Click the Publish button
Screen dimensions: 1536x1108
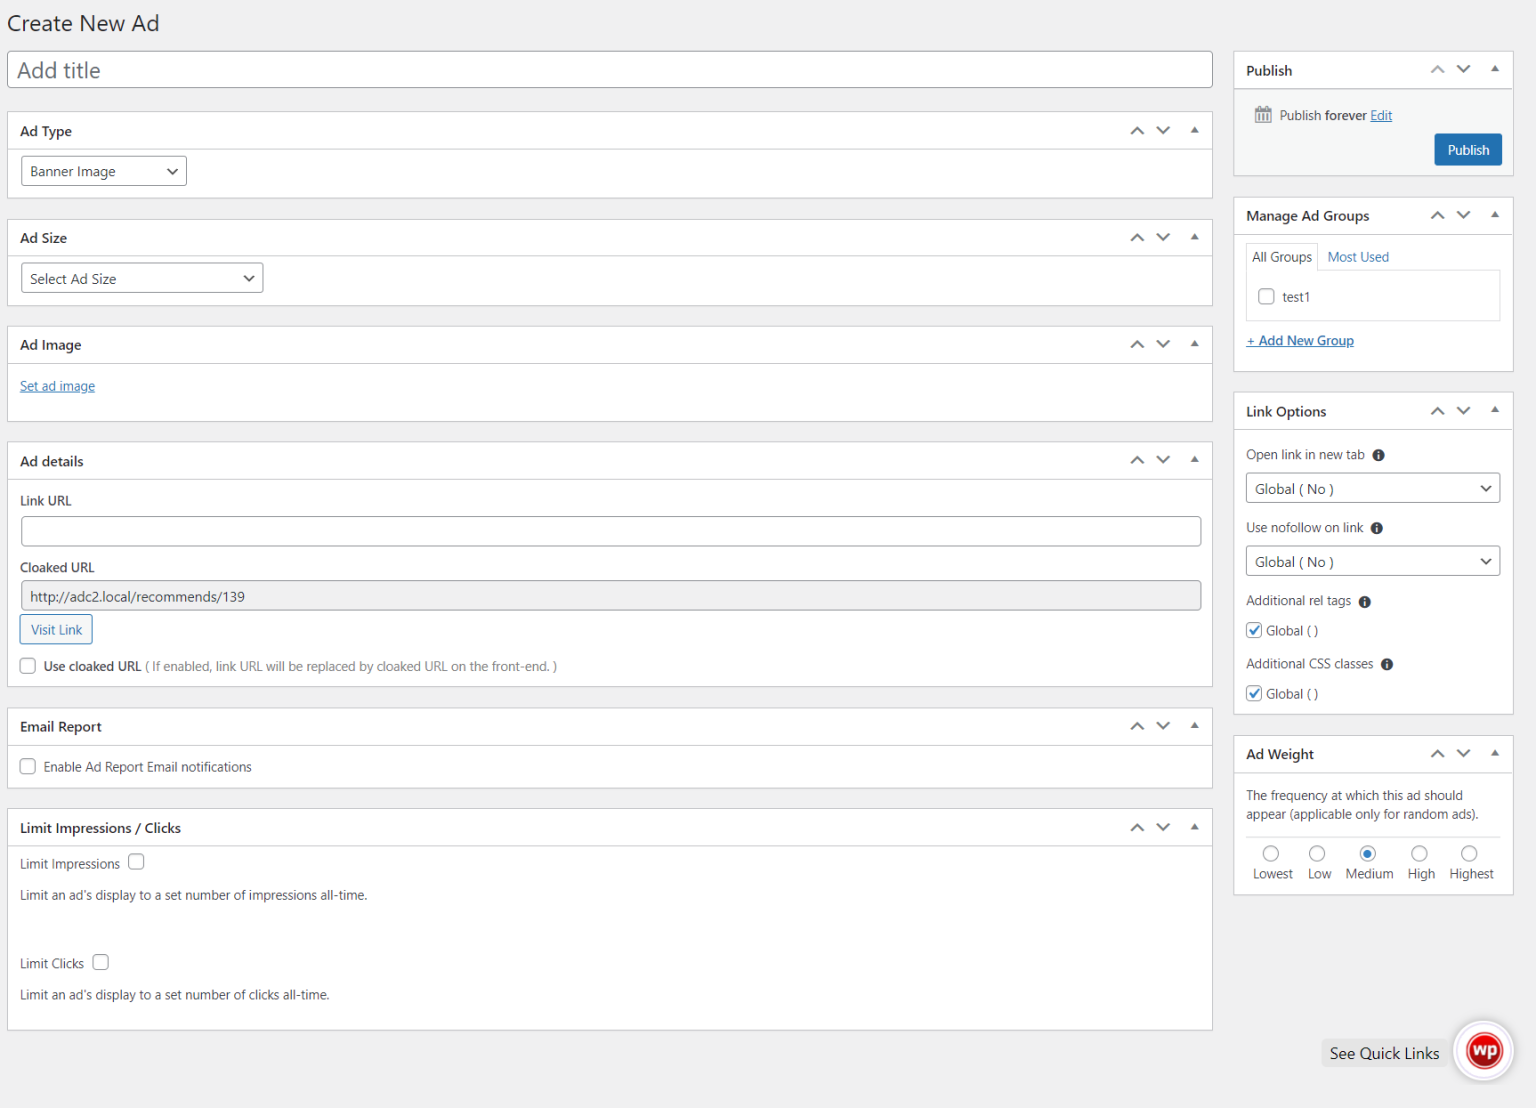pos(1467,149)
